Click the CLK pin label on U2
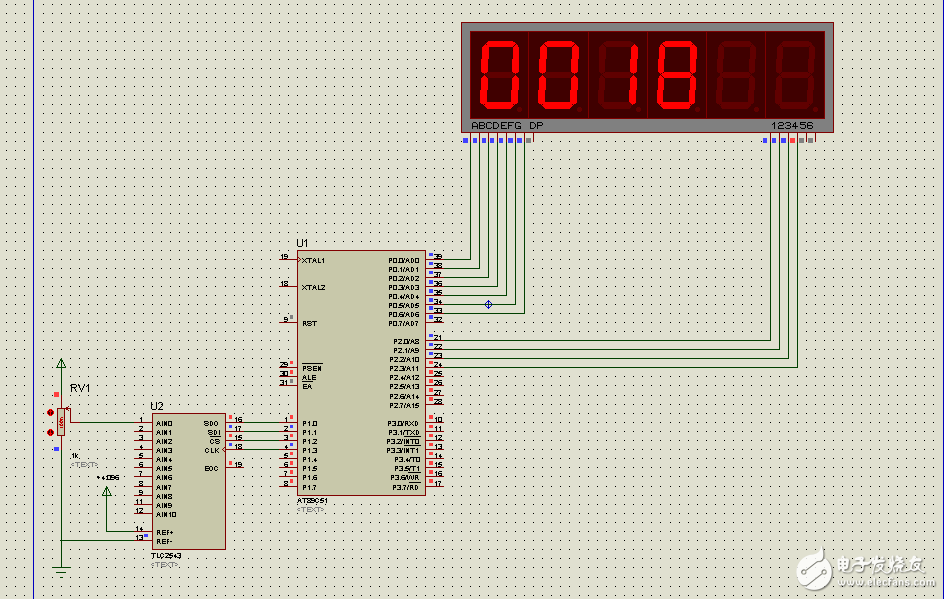944x599 pixels. point(212,451)
